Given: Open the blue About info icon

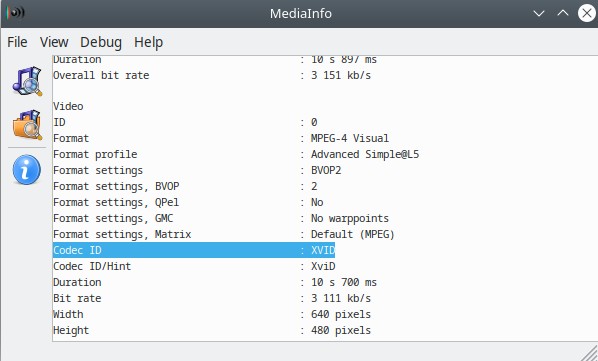Looking at the screenshot, I should 27,170.
